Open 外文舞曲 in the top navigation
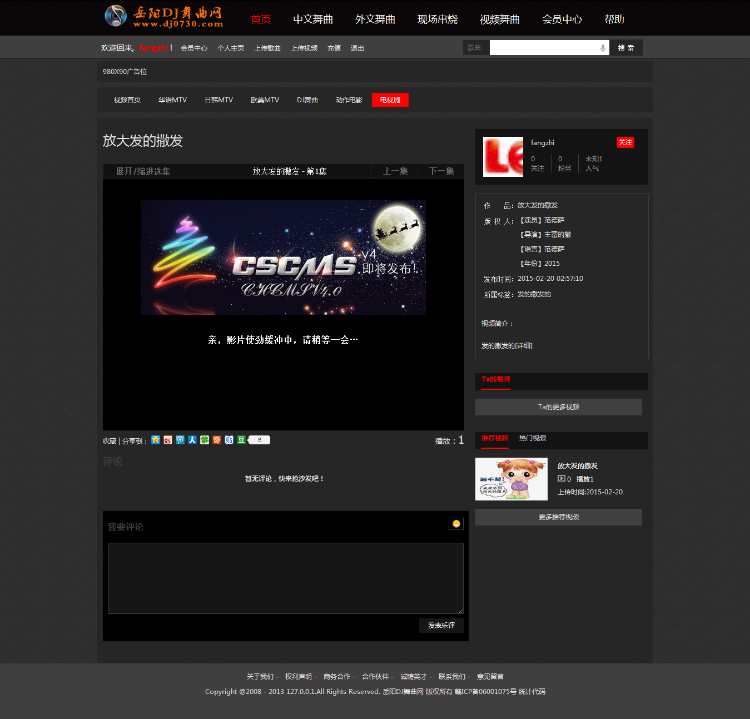The width and height of the screenshot is (750, 719). tap(375, 19)
